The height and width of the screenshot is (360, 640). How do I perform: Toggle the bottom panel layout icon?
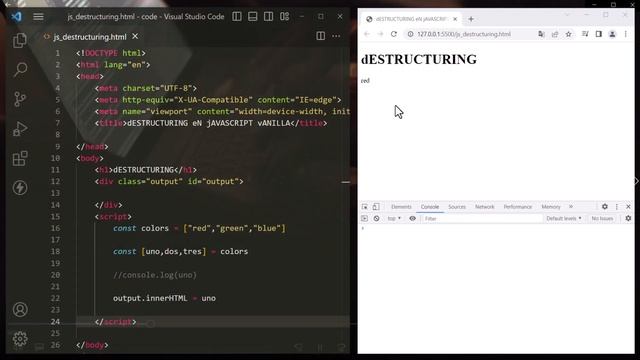point(253,16)
